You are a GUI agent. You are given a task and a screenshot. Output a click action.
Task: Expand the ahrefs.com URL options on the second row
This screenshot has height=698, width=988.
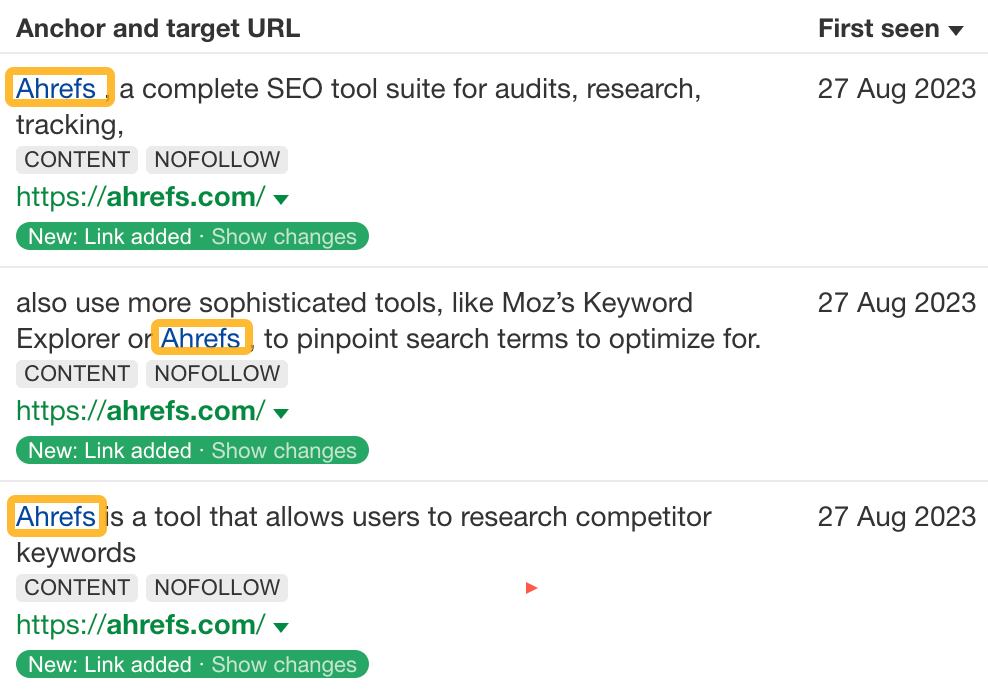click(x=281, y=412)
